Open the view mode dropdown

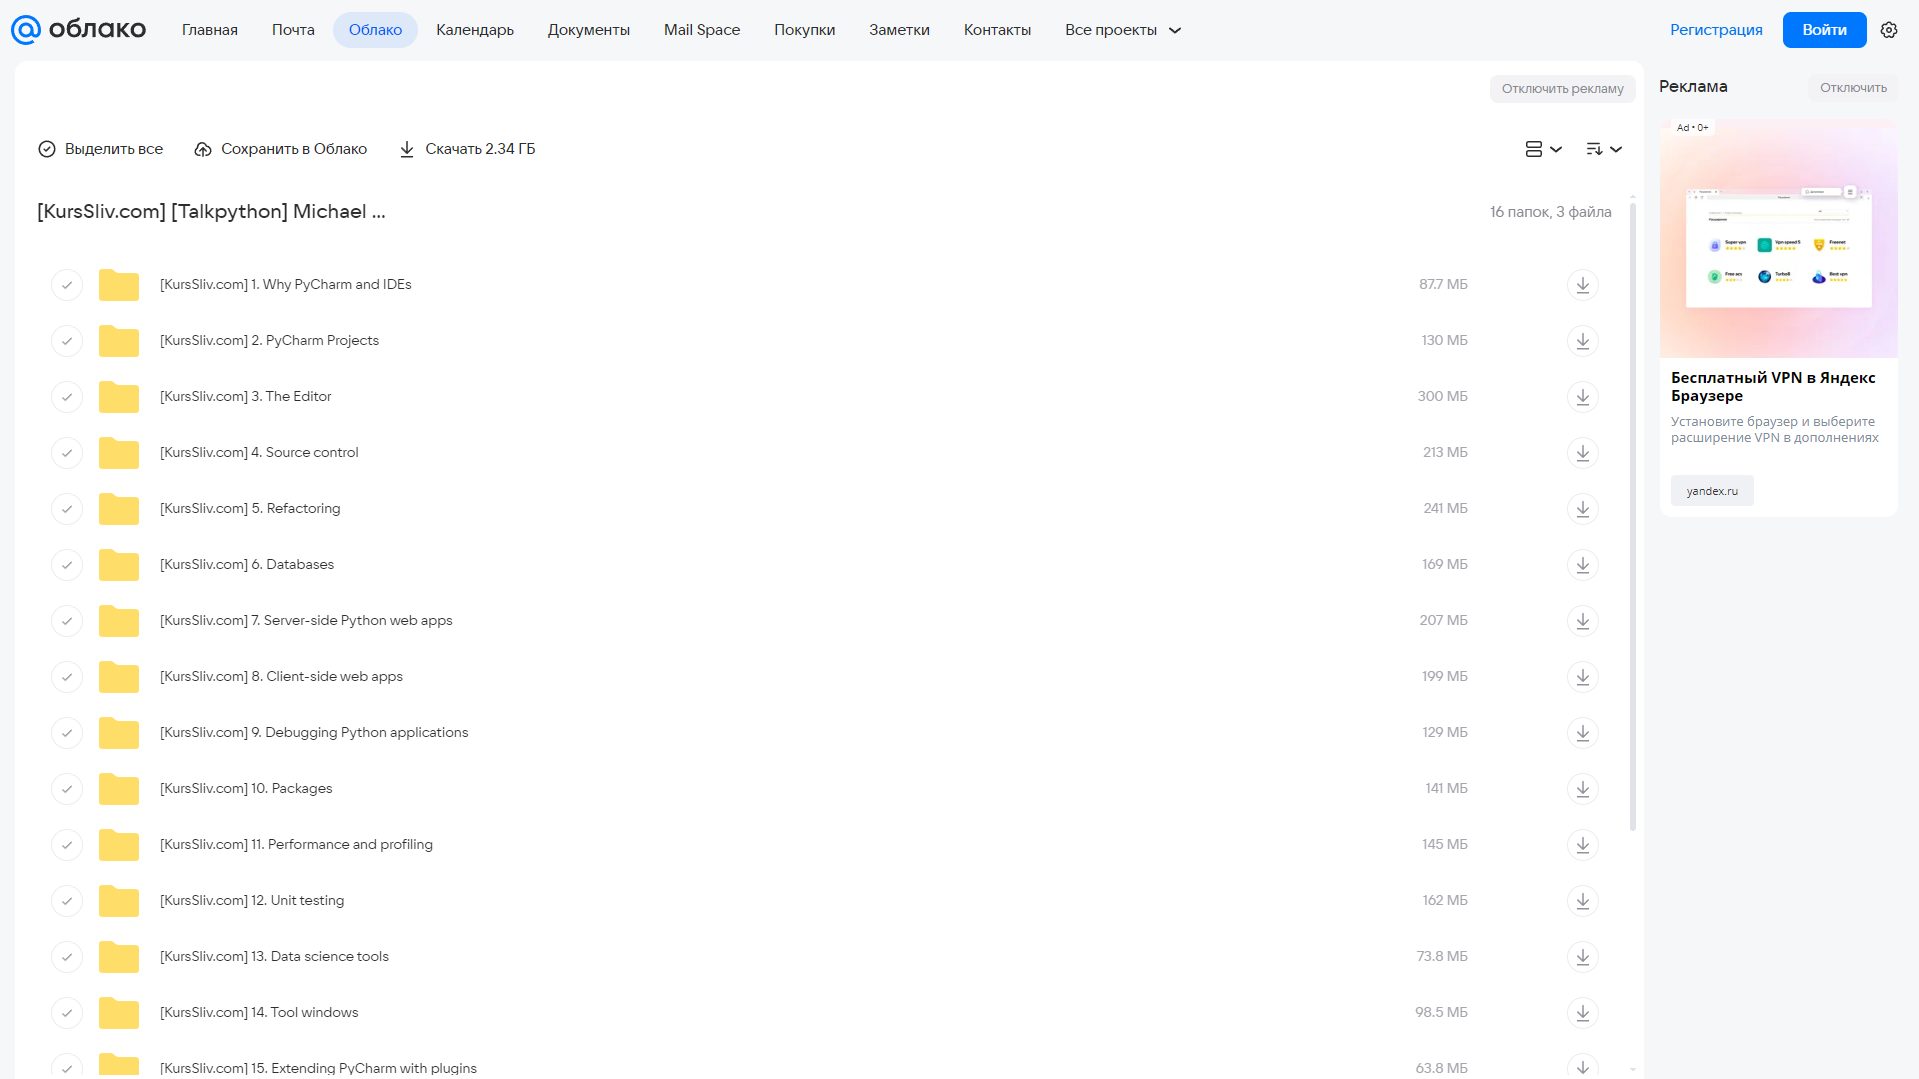click(1543, 149)
